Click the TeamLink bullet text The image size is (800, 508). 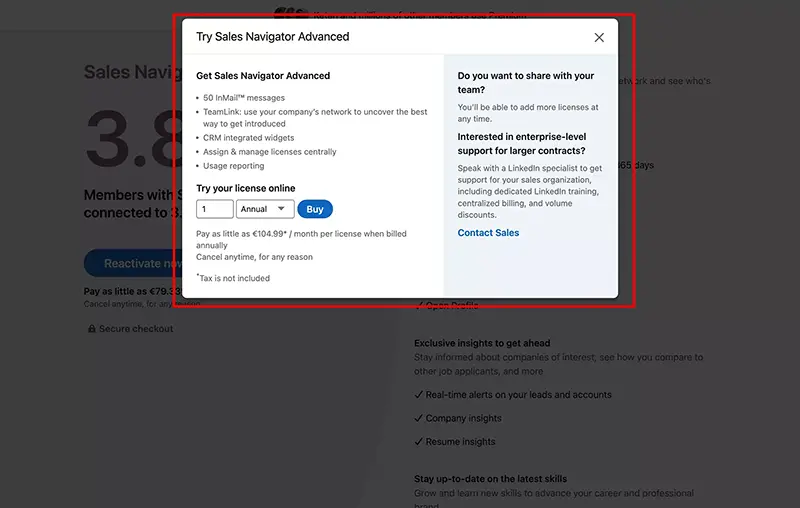pos(315,118)
